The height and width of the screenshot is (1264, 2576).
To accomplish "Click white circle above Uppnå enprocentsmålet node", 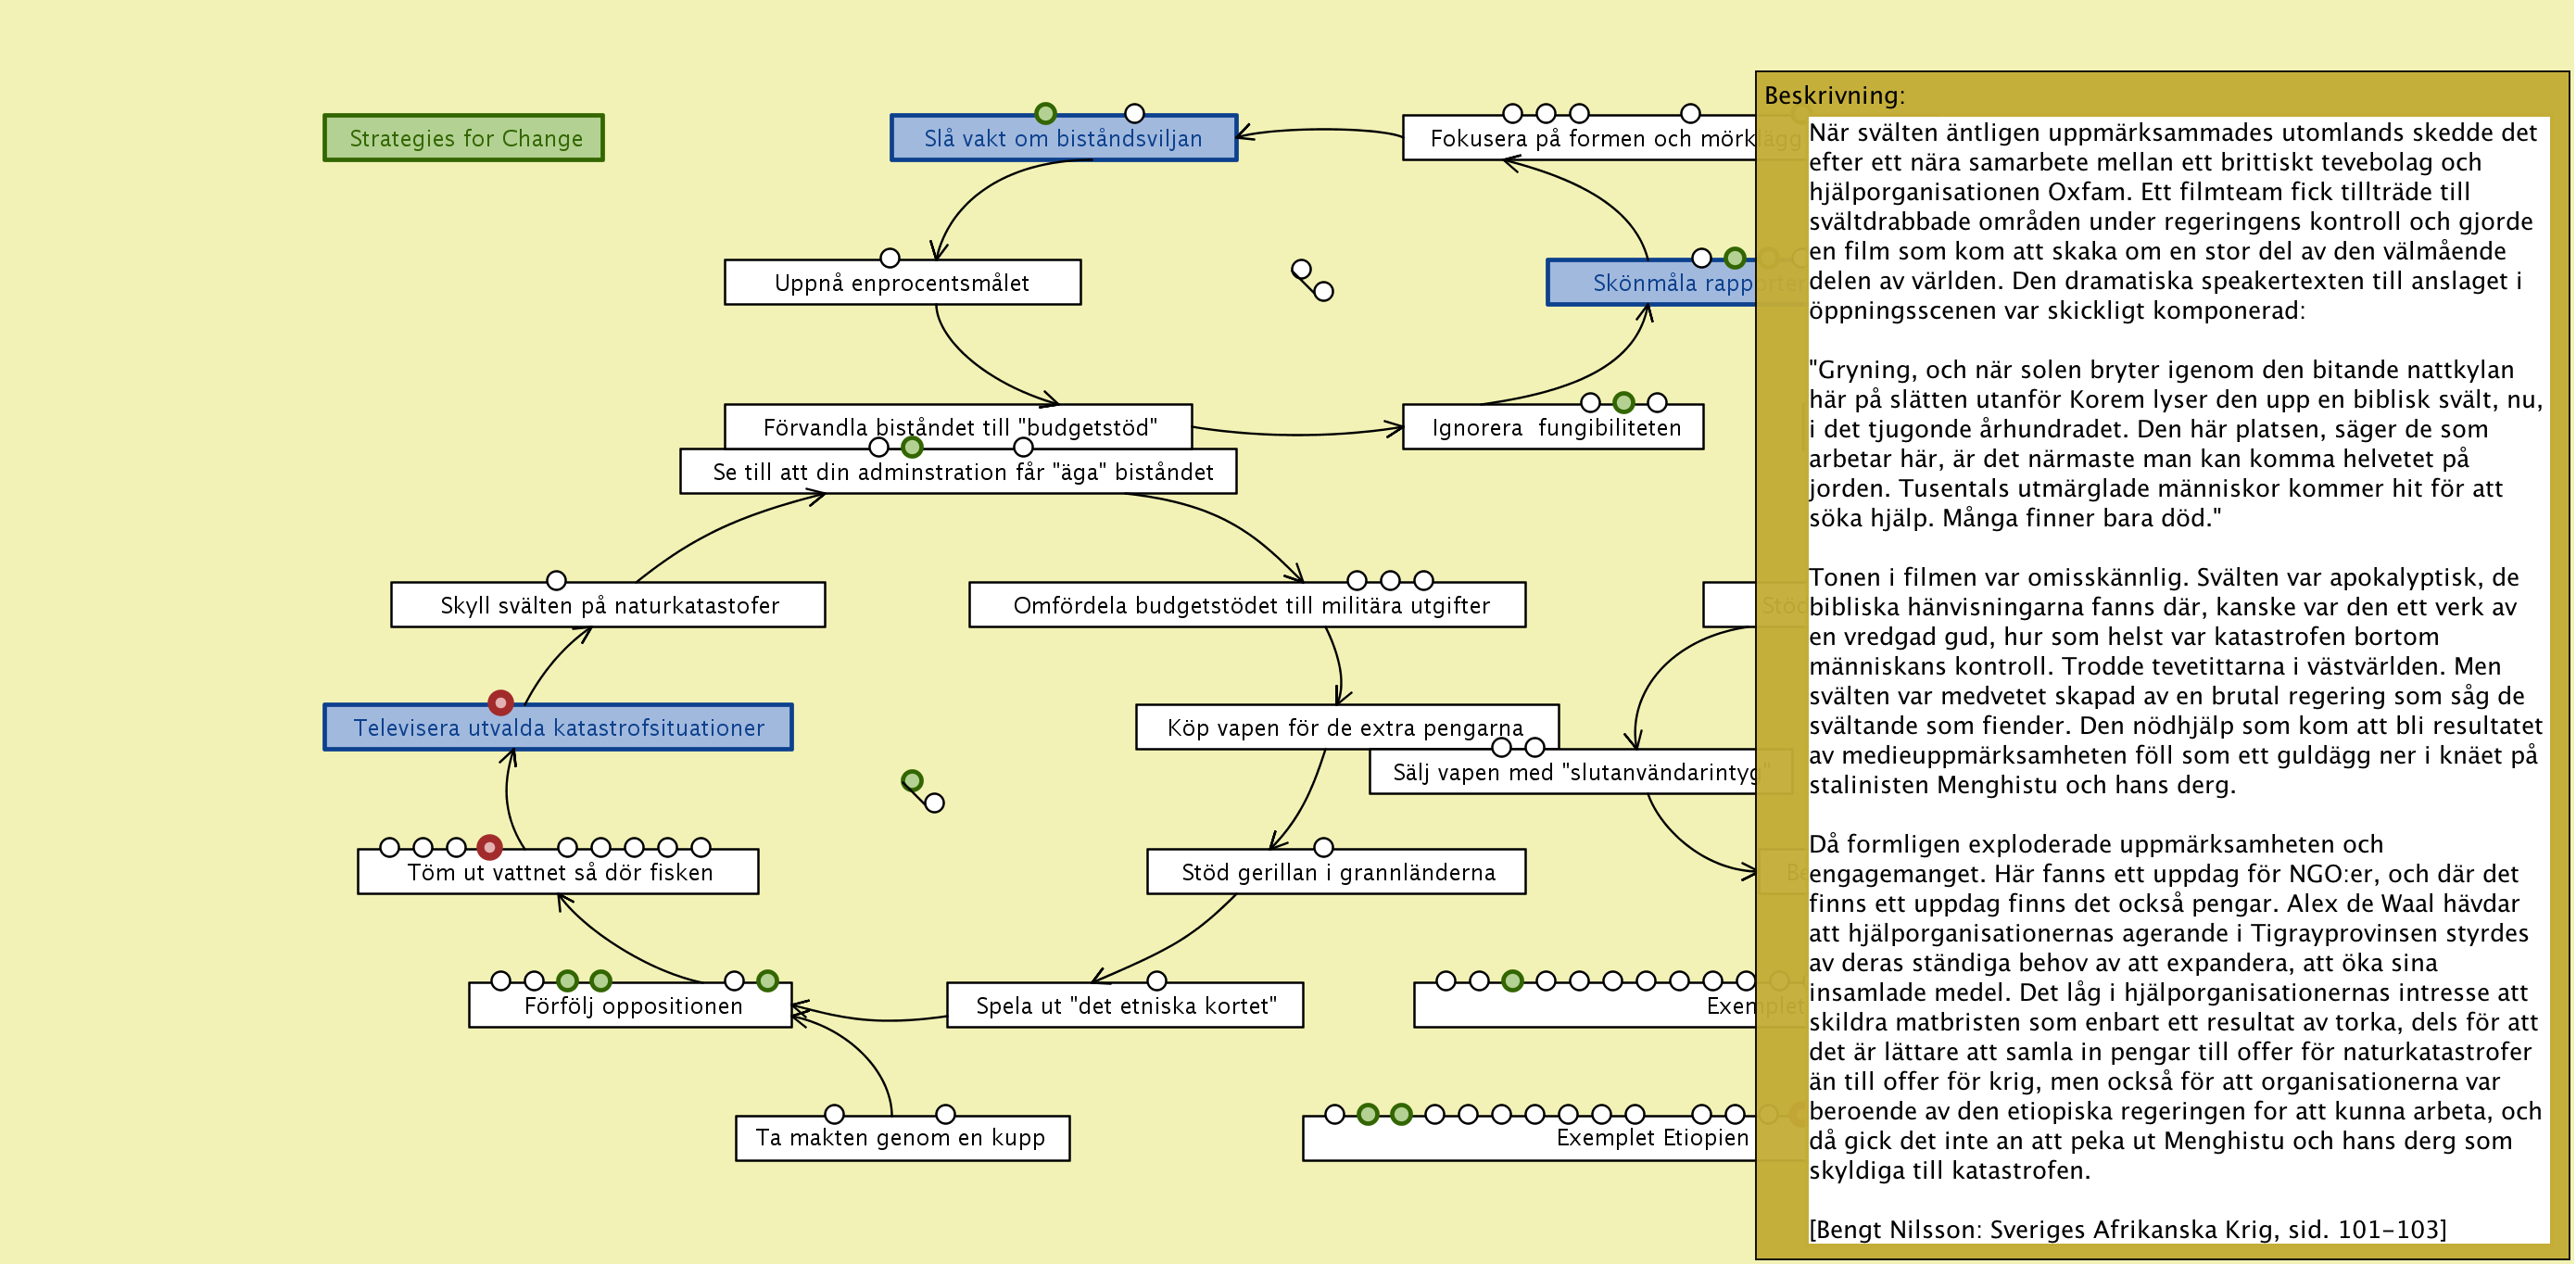I will tap(890, 258).
